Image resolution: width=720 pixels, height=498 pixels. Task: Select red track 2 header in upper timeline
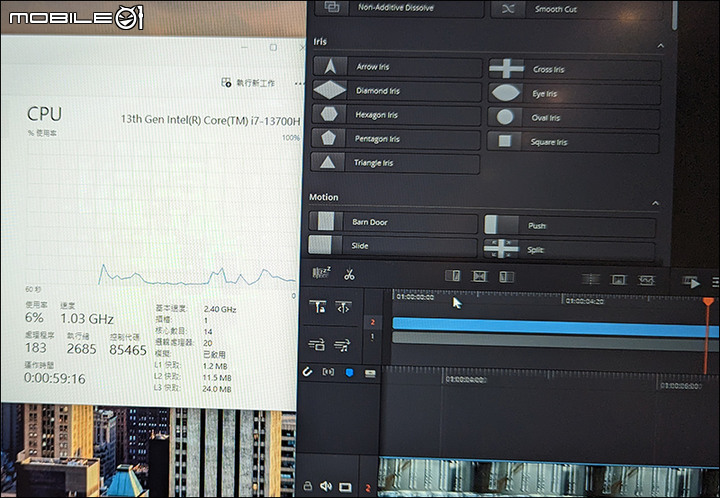point(372,322)
